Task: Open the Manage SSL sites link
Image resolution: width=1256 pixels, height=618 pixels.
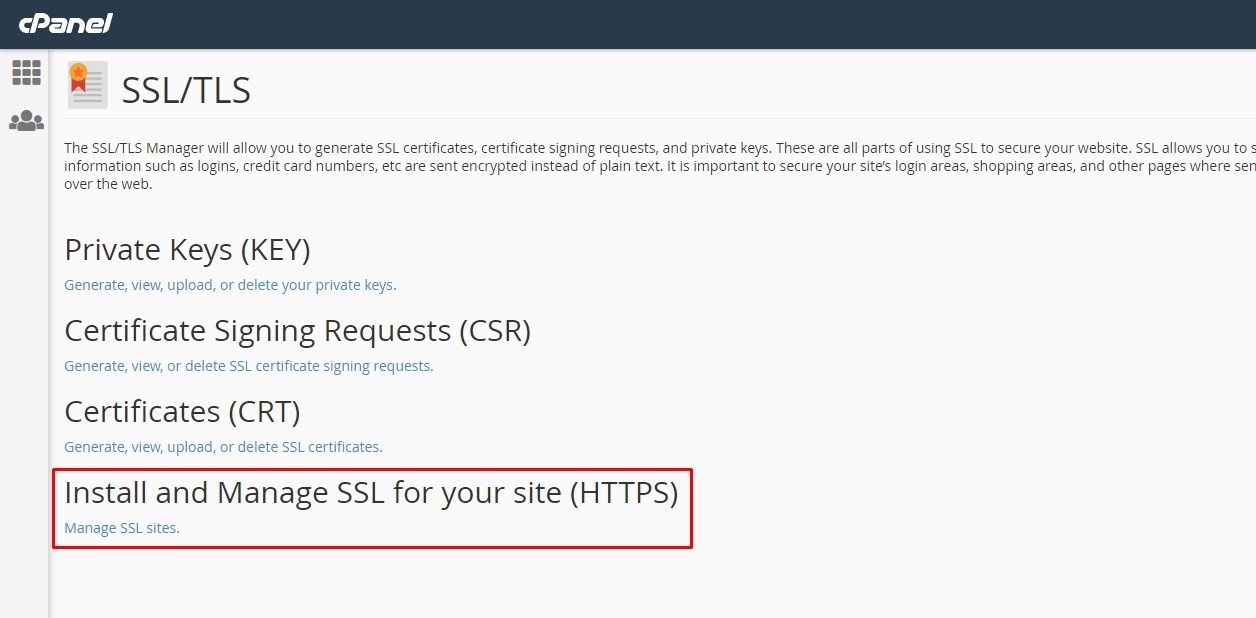Action: (121, 528)
